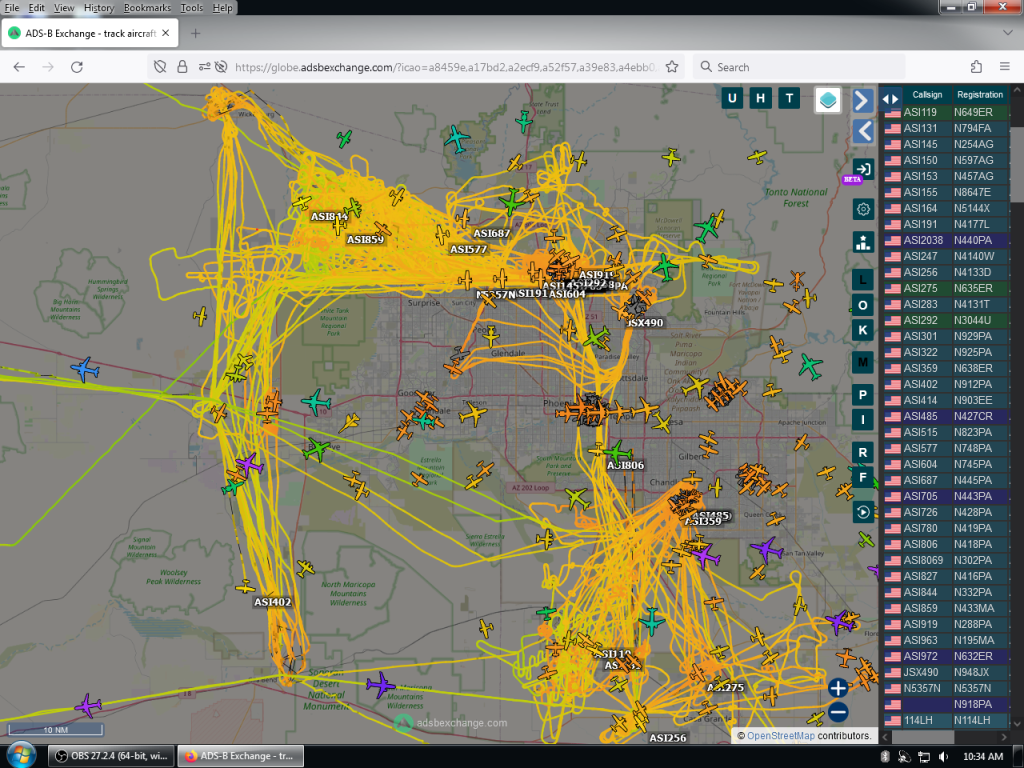Open map settings gear
This screenshot has width=1024, height=768.
pos(863,209)
